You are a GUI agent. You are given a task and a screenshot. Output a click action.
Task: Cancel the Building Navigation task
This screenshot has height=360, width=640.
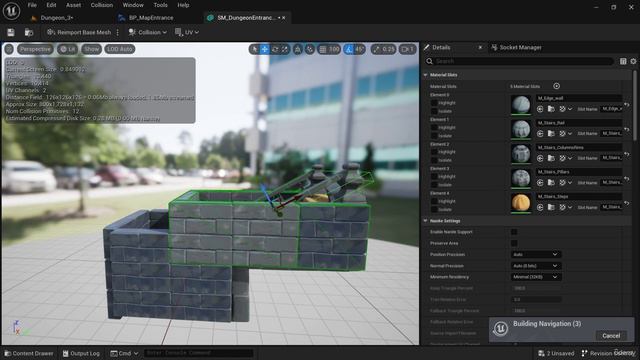click(611, 336)
